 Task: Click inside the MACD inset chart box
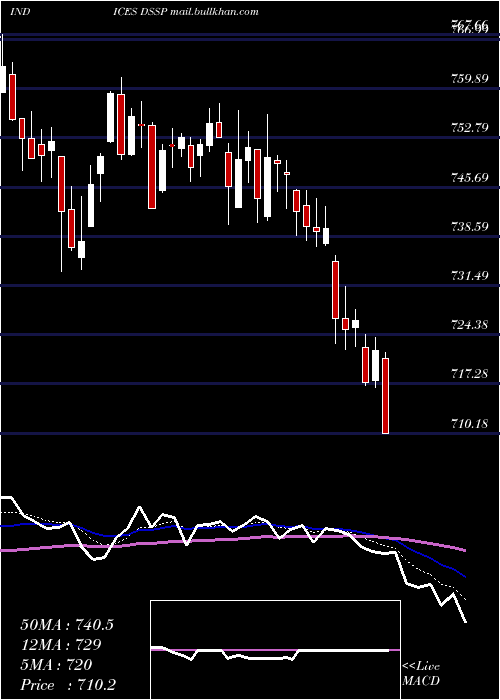[x=275, y=650]
